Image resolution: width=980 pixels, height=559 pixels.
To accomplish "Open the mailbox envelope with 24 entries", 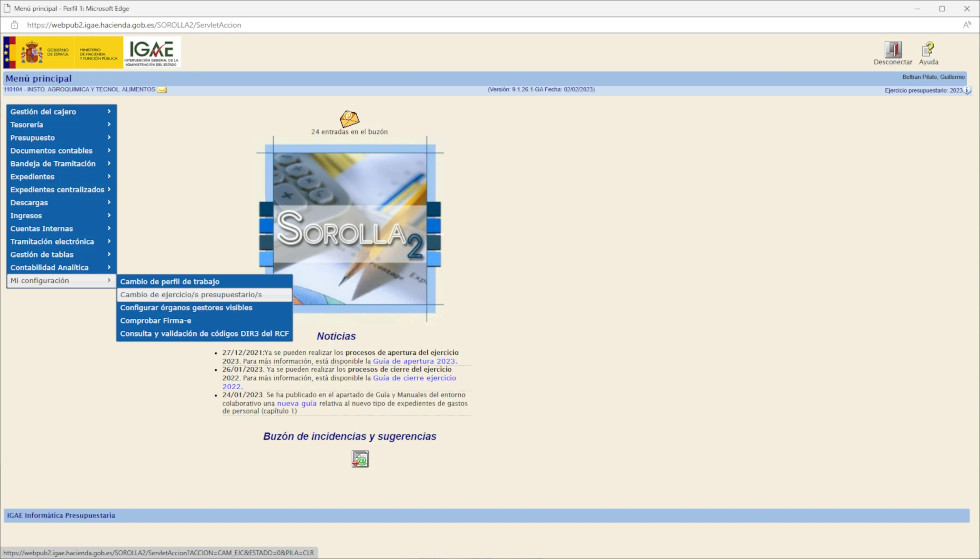I will [x=349, y=119].
